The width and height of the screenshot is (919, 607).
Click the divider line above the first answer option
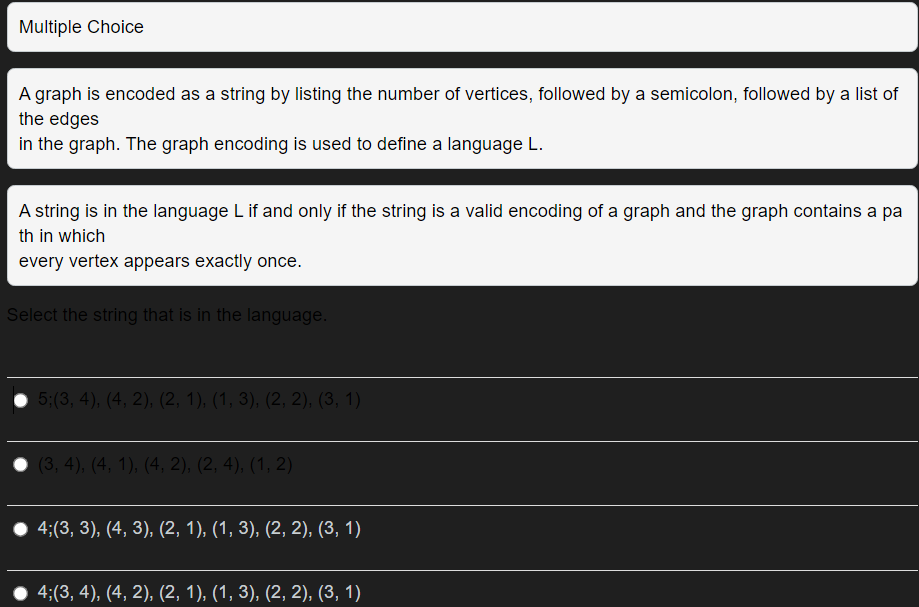pos(460,378)
